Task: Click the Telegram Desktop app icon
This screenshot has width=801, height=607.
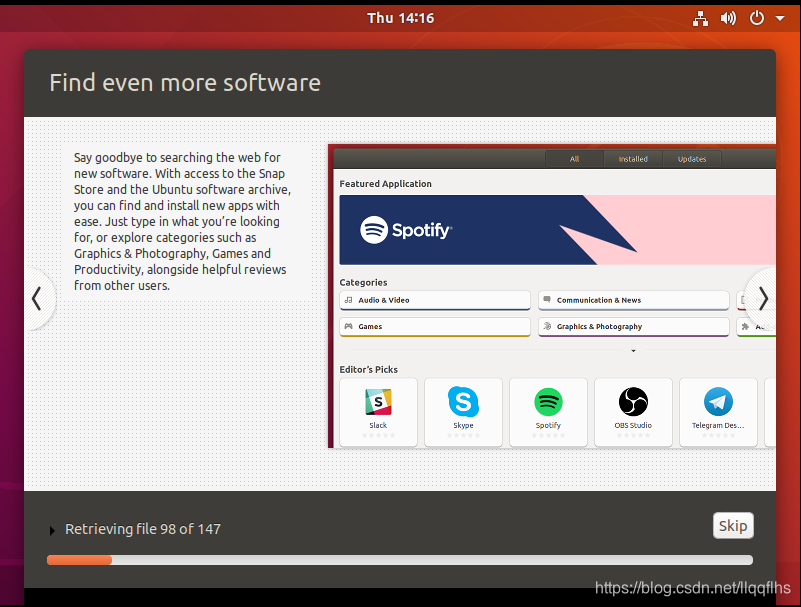Action: pos(718,402)
